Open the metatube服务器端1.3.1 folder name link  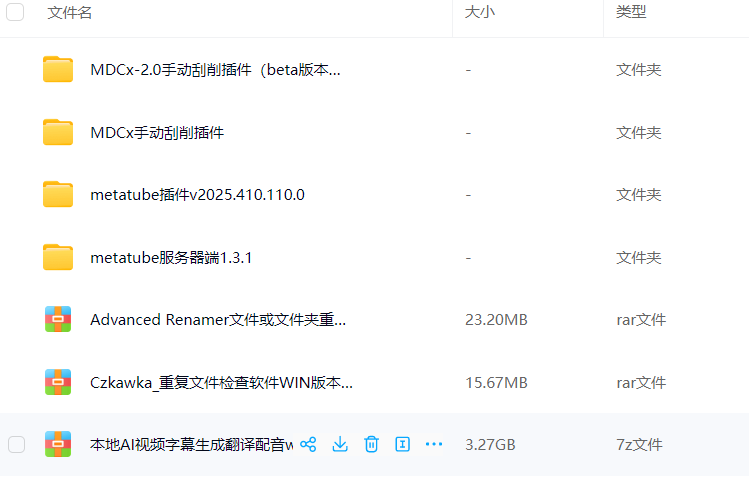tap(171, 257)
